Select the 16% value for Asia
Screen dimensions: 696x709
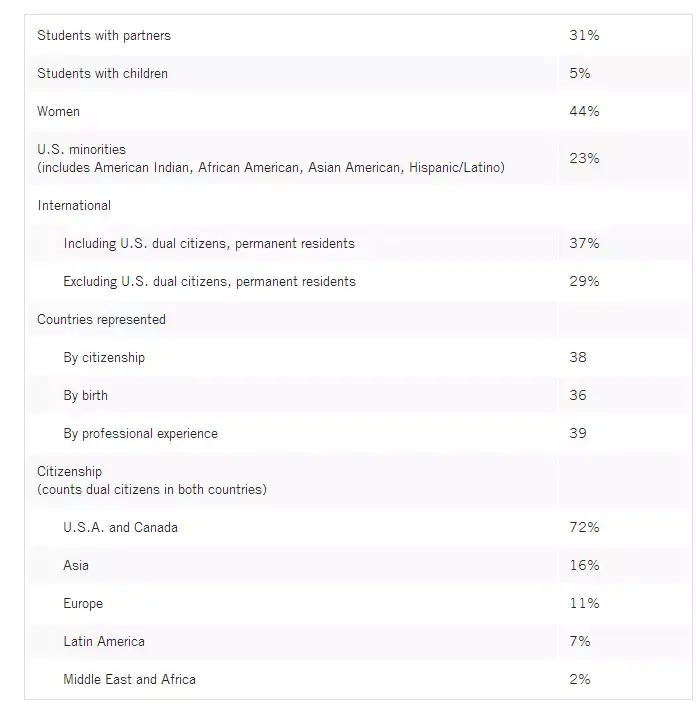click(x=584, y=566)
